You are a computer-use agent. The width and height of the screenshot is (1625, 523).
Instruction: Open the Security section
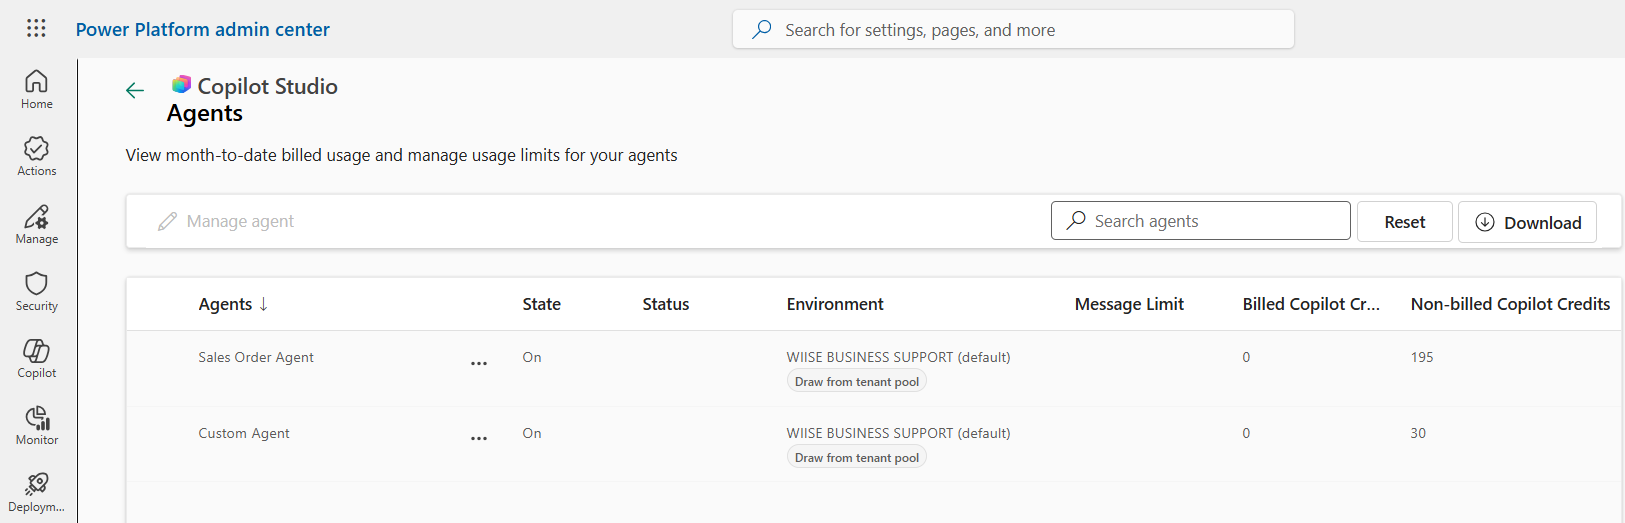[x=37, y=291]
